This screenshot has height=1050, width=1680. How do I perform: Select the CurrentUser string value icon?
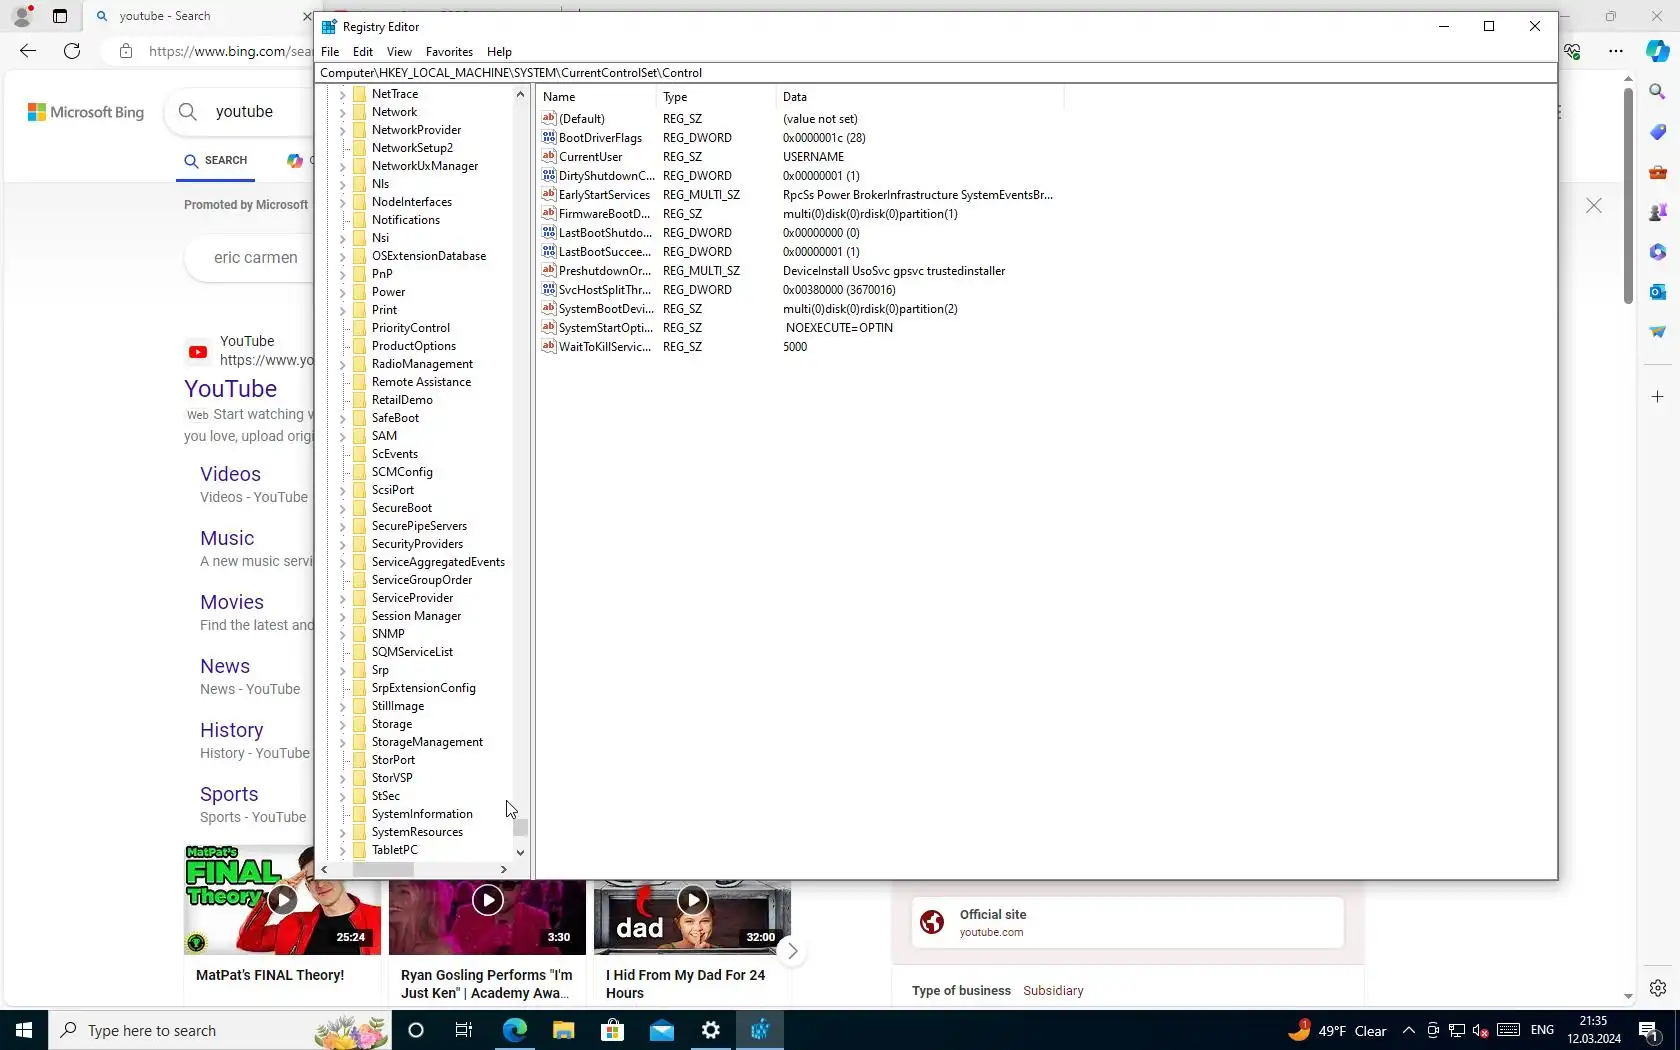pyautogui.click(x=549, y=157)
